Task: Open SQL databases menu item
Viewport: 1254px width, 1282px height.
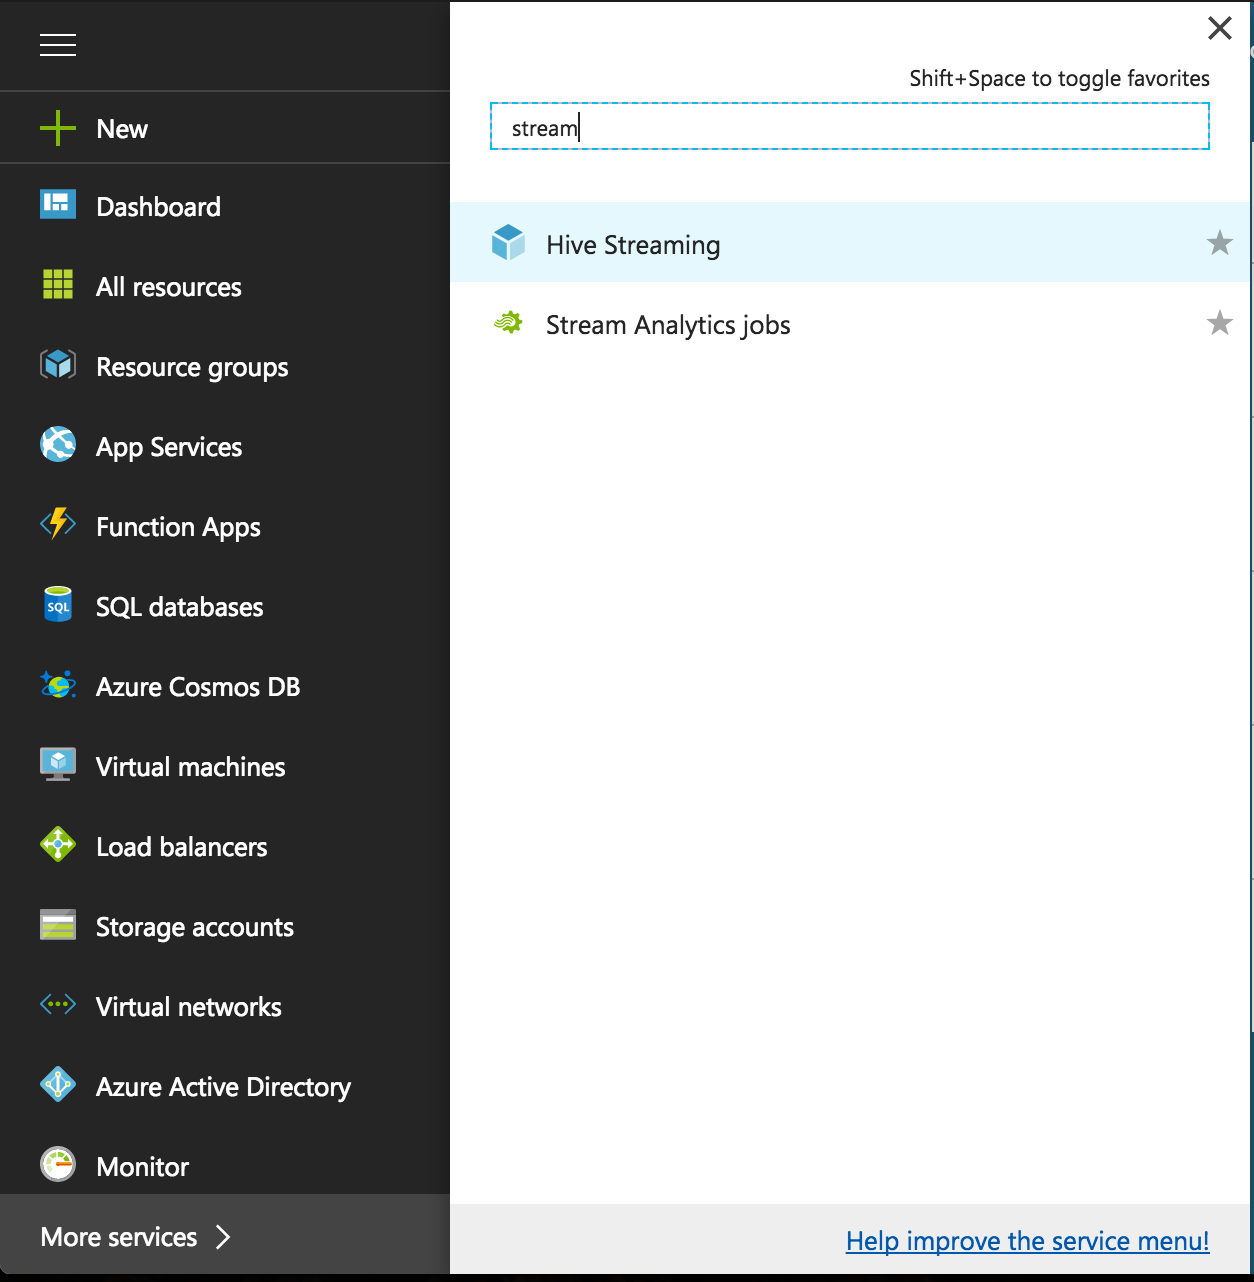Action: coord(180,607)
